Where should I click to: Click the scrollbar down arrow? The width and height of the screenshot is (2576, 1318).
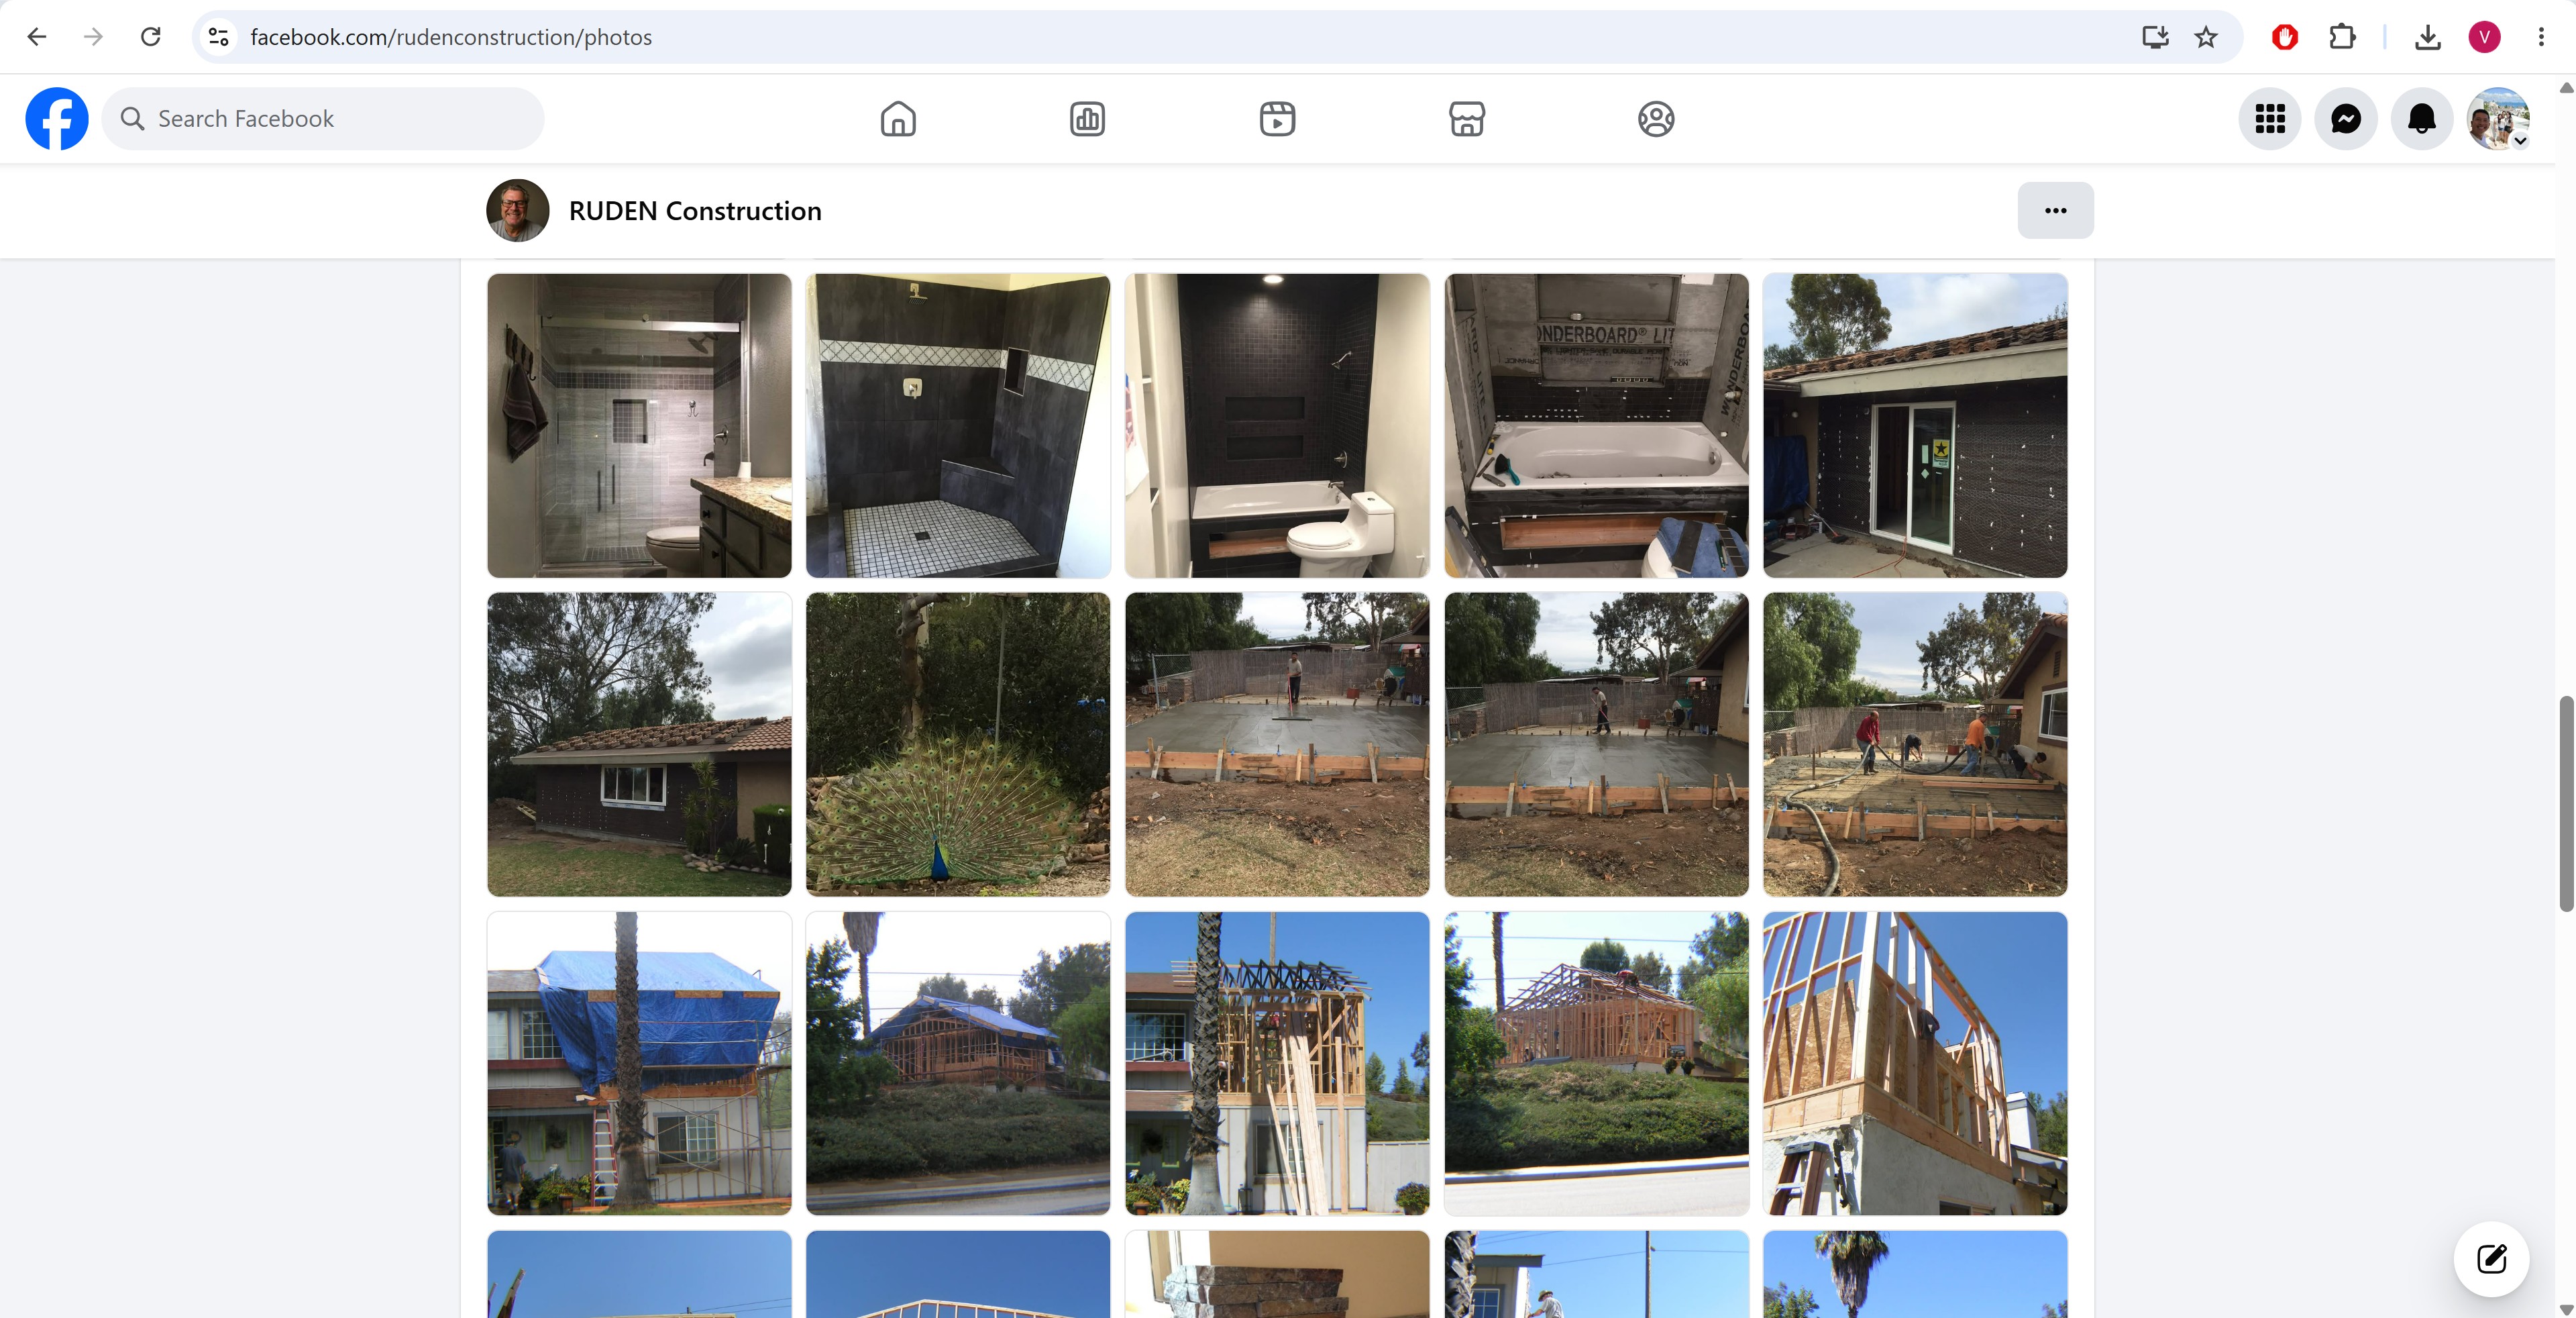(2566, 1309)
